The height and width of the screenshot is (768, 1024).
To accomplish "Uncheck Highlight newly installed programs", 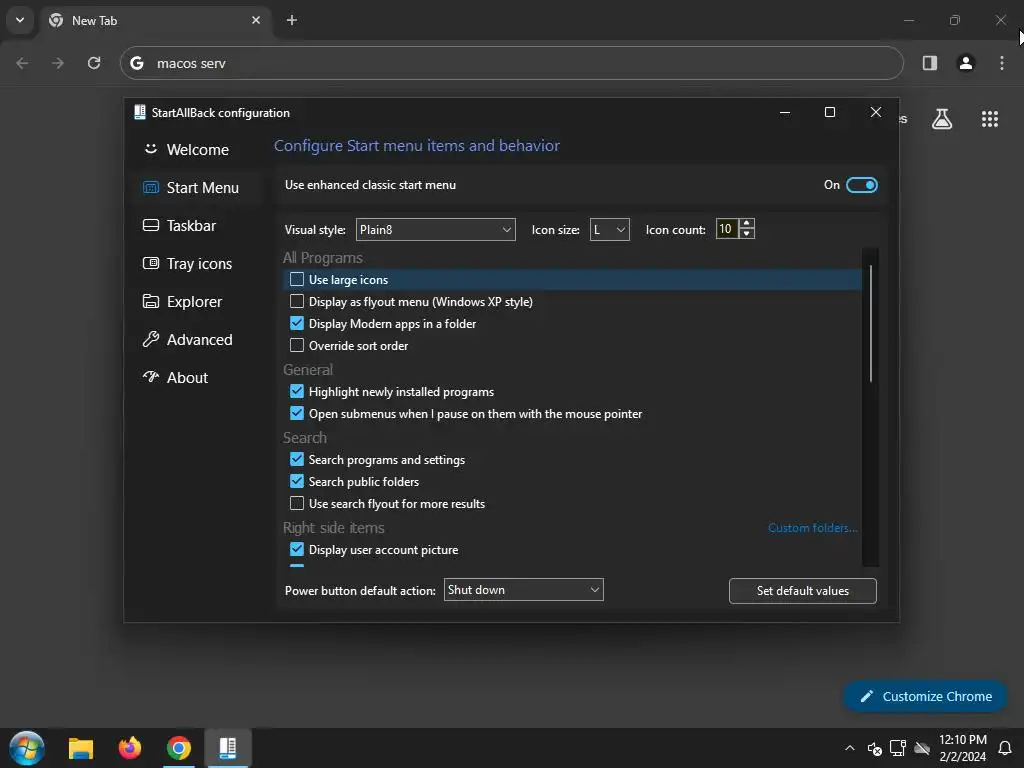I will 296,391.
